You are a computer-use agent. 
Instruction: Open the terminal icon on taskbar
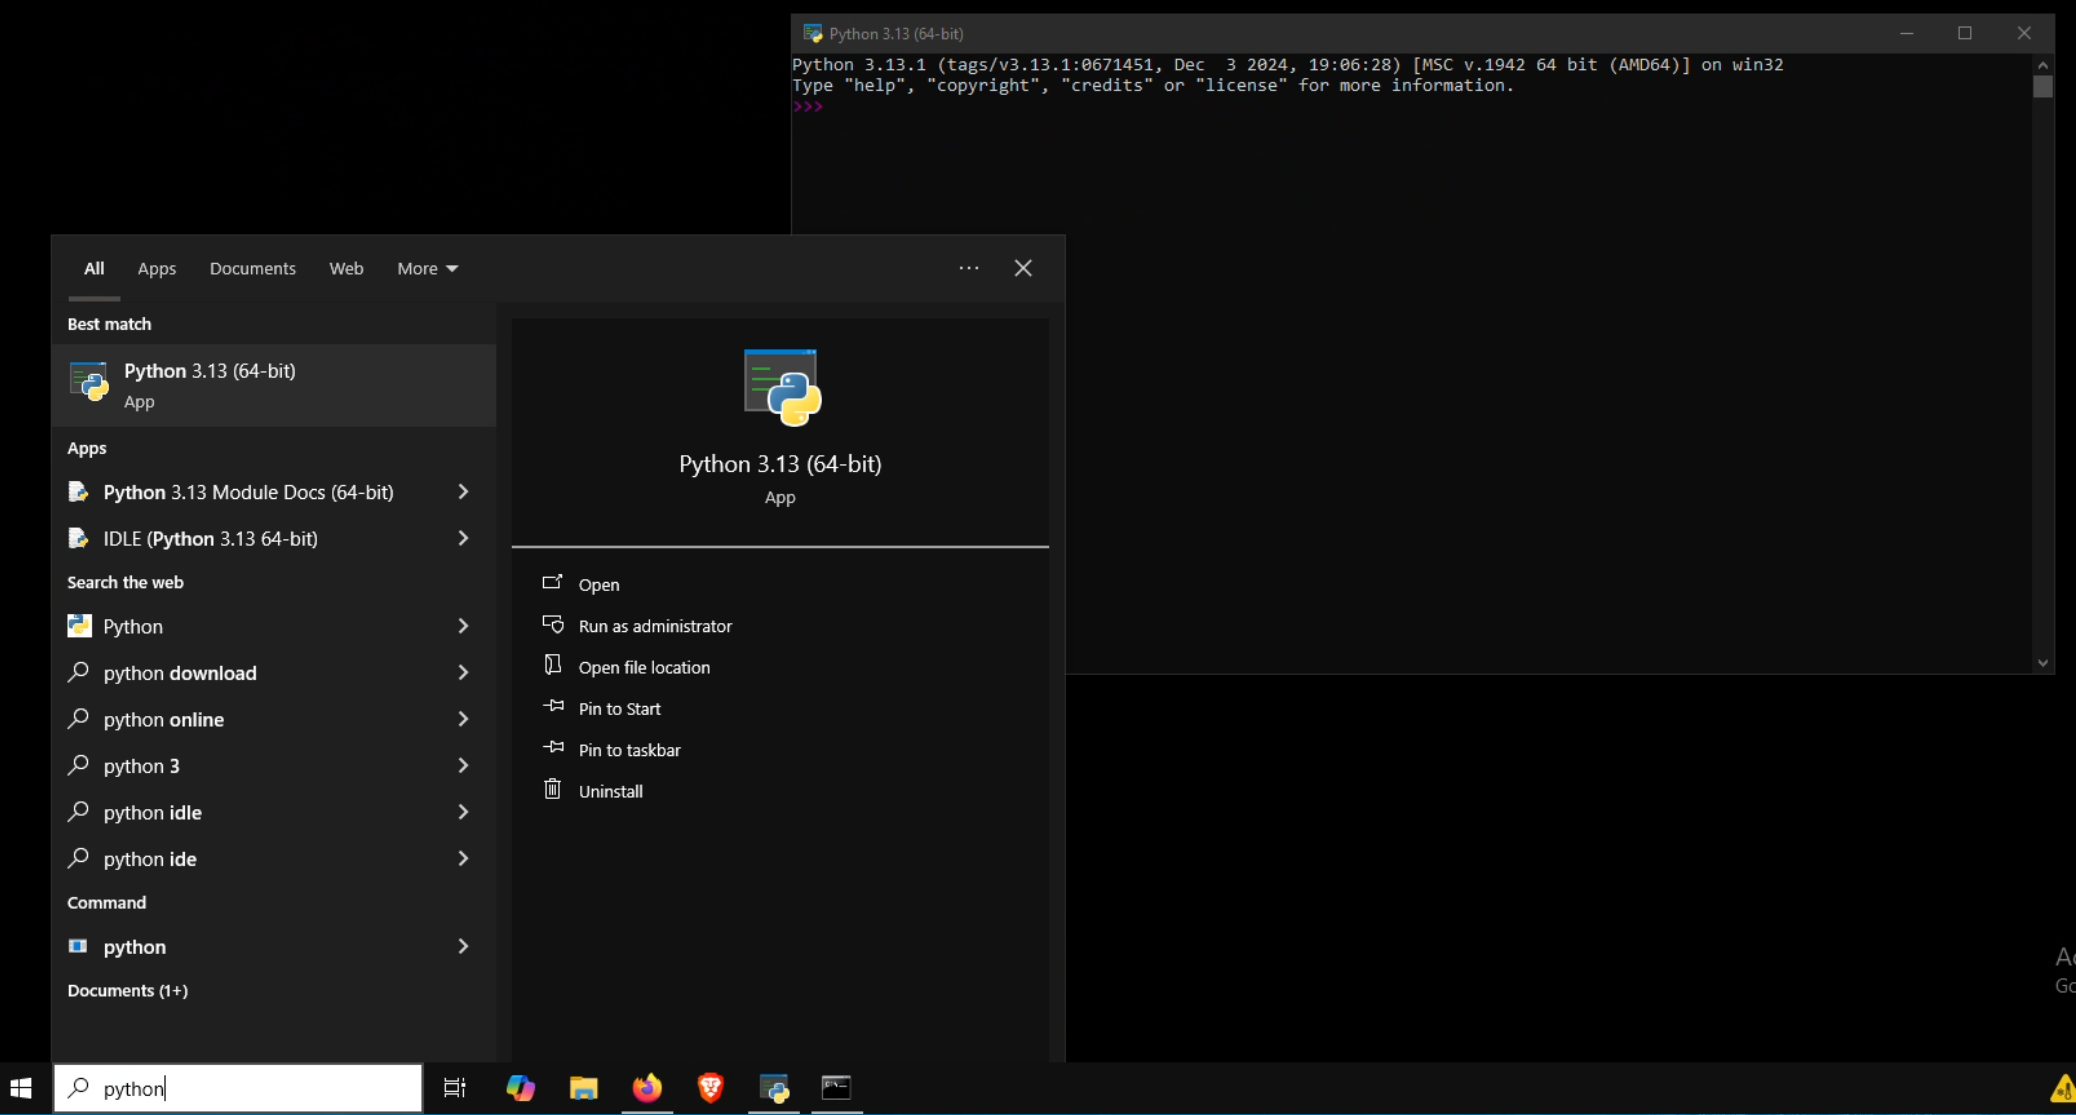836,1087
